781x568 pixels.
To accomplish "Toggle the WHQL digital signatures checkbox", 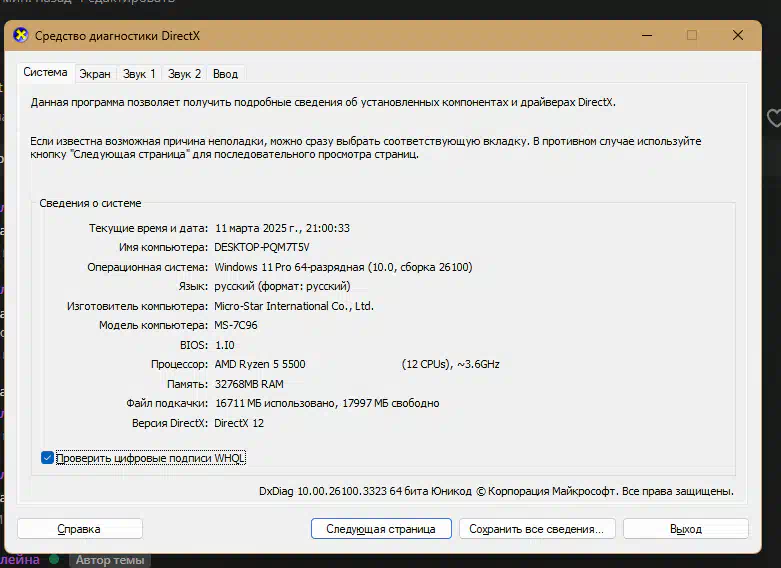I will point(47,457).
